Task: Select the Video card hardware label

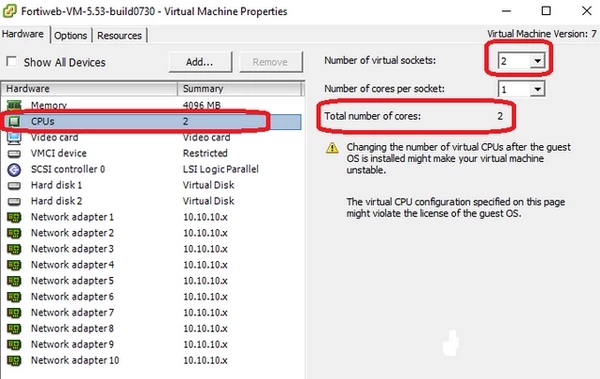Action: [x=54, y=137]
